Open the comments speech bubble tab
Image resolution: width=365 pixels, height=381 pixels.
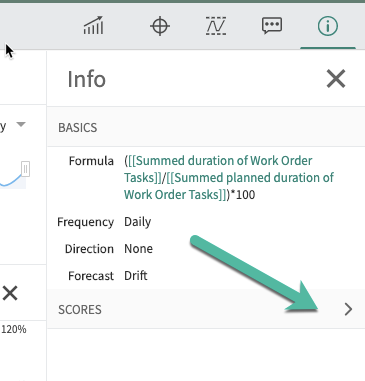(x=272, y=26)
